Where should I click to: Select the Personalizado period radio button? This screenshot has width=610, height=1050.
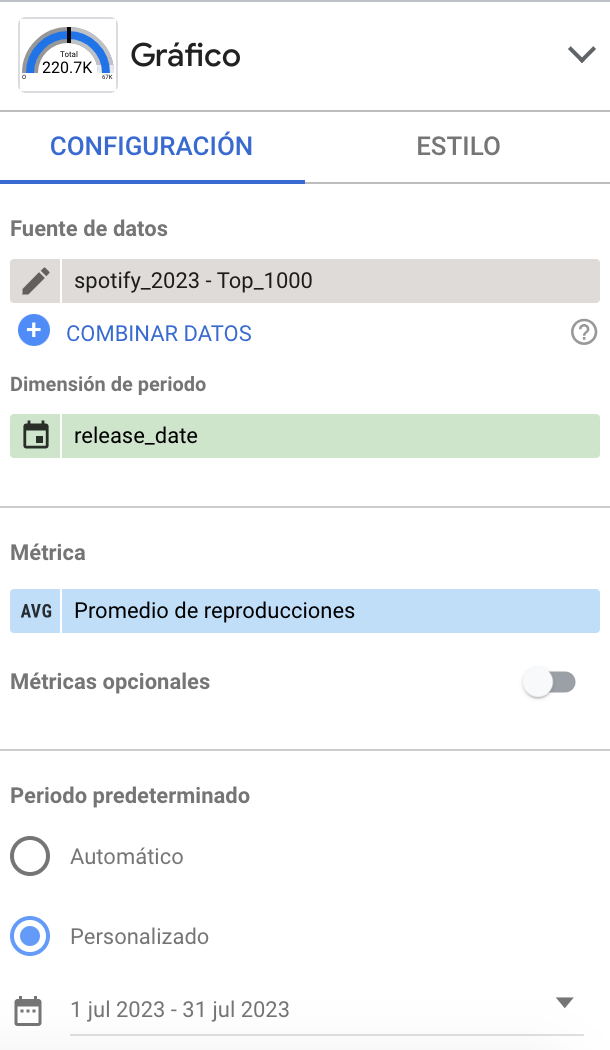(x=30, y=937)
